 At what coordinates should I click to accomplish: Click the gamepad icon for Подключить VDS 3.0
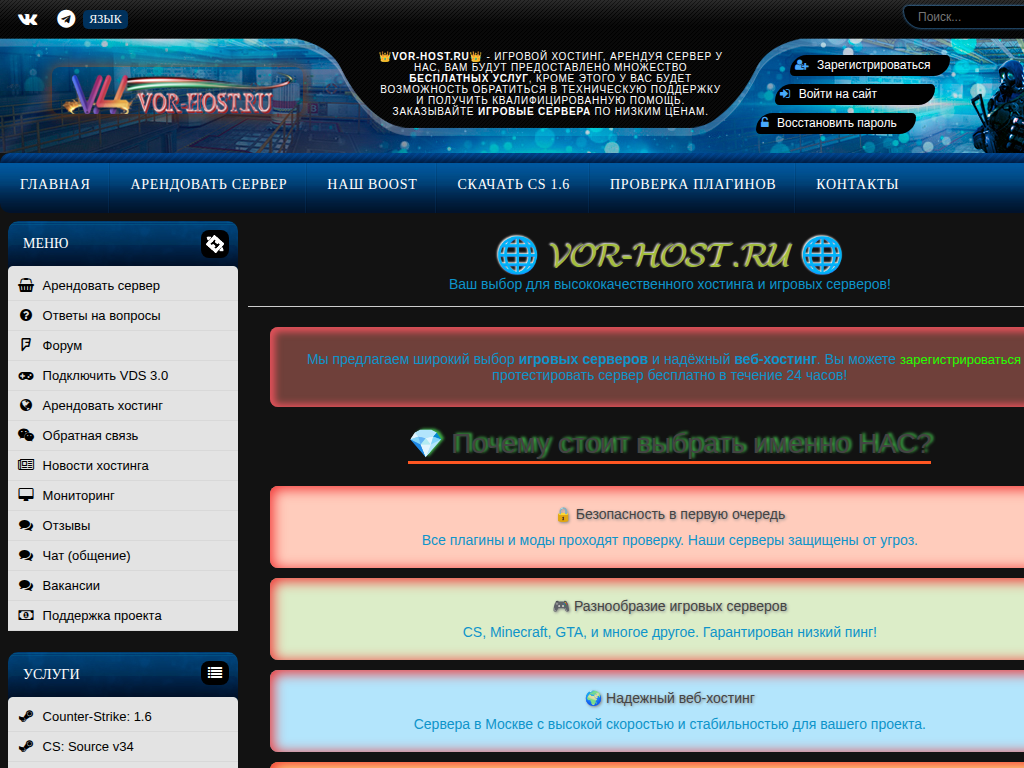click(x=26, y=376)
